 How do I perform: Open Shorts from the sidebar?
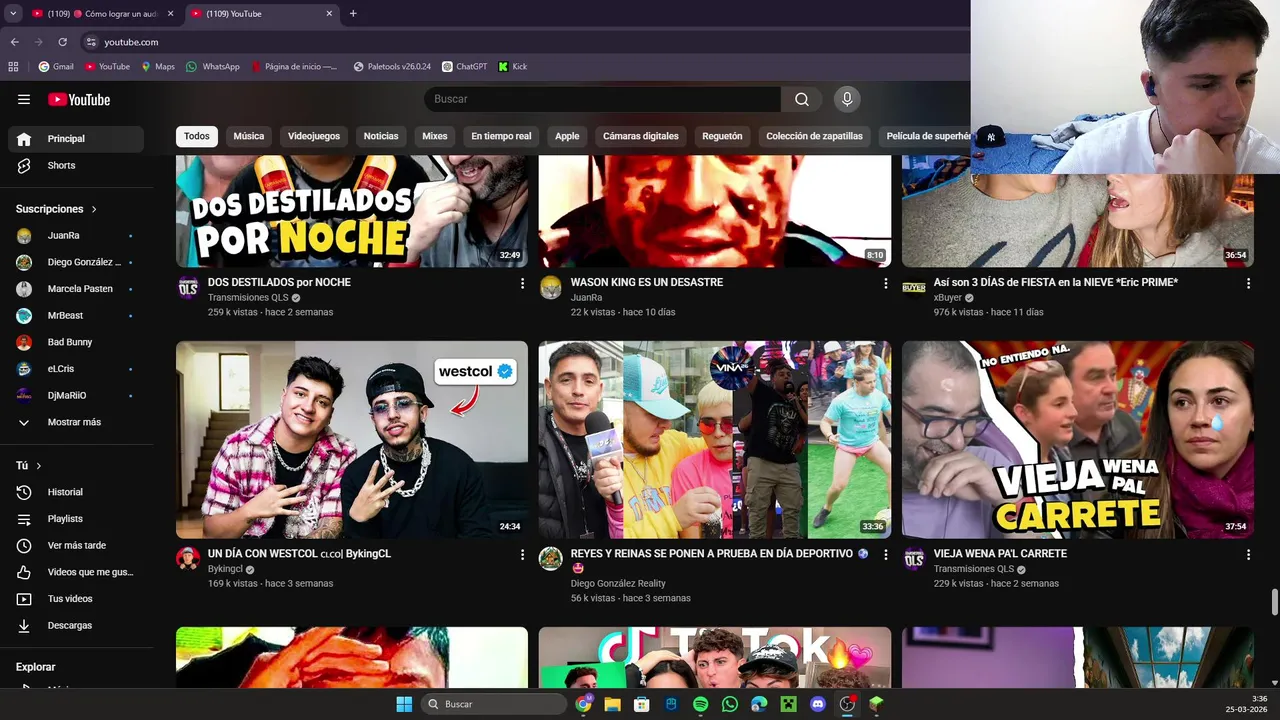pyautogui.click(x=76, y=165)
